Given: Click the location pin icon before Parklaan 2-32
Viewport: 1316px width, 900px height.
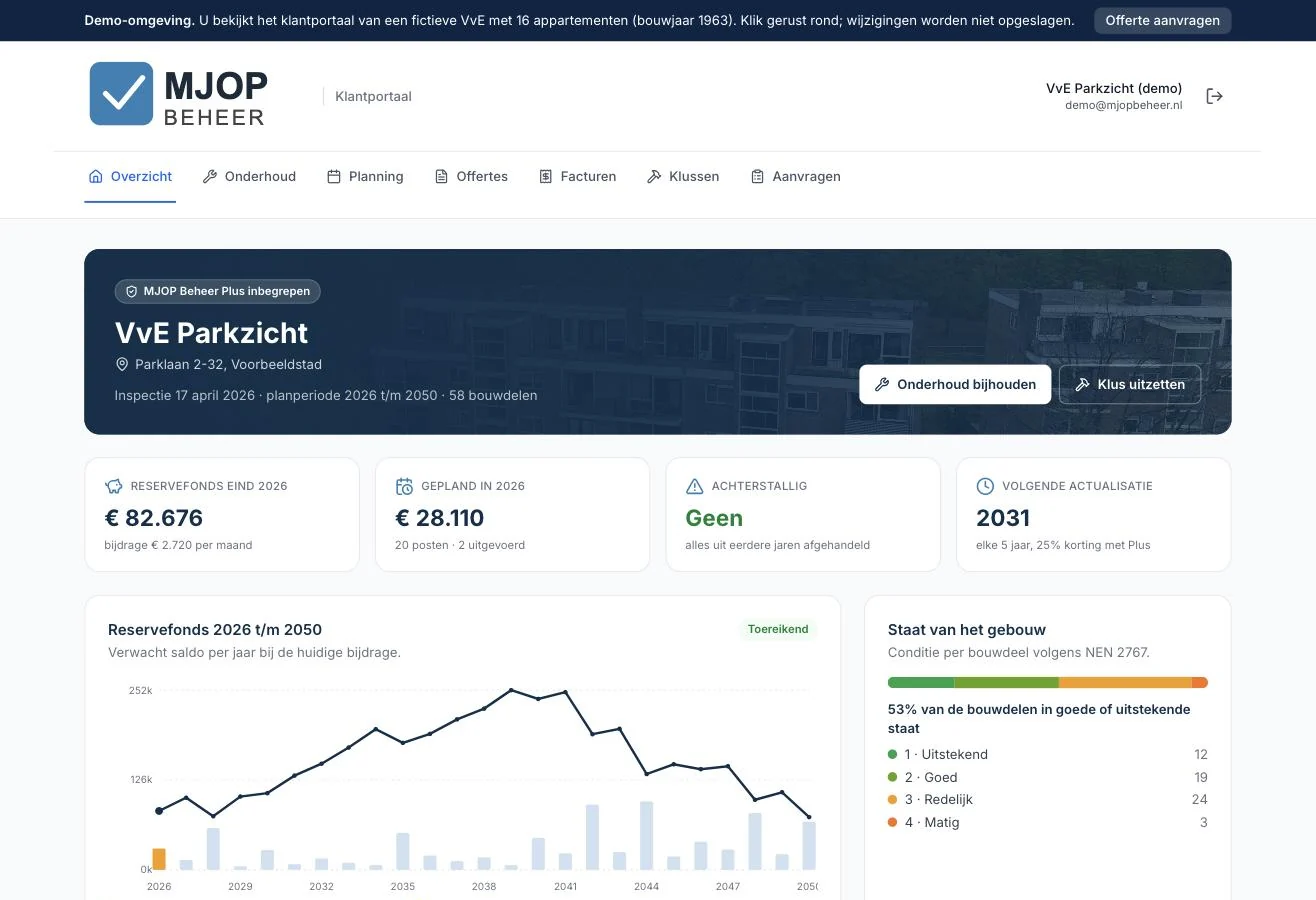Looking at the screenshot, I should point(123,364).
